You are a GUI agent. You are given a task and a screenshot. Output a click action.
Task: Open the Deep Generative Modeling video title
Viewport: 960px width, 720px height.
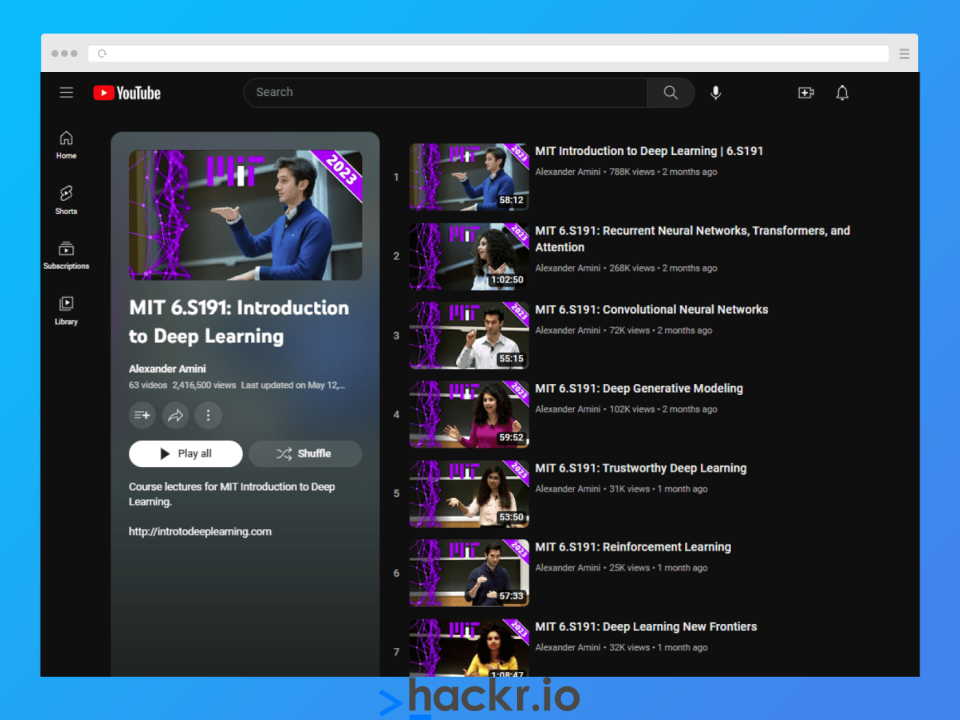(639, 389)
